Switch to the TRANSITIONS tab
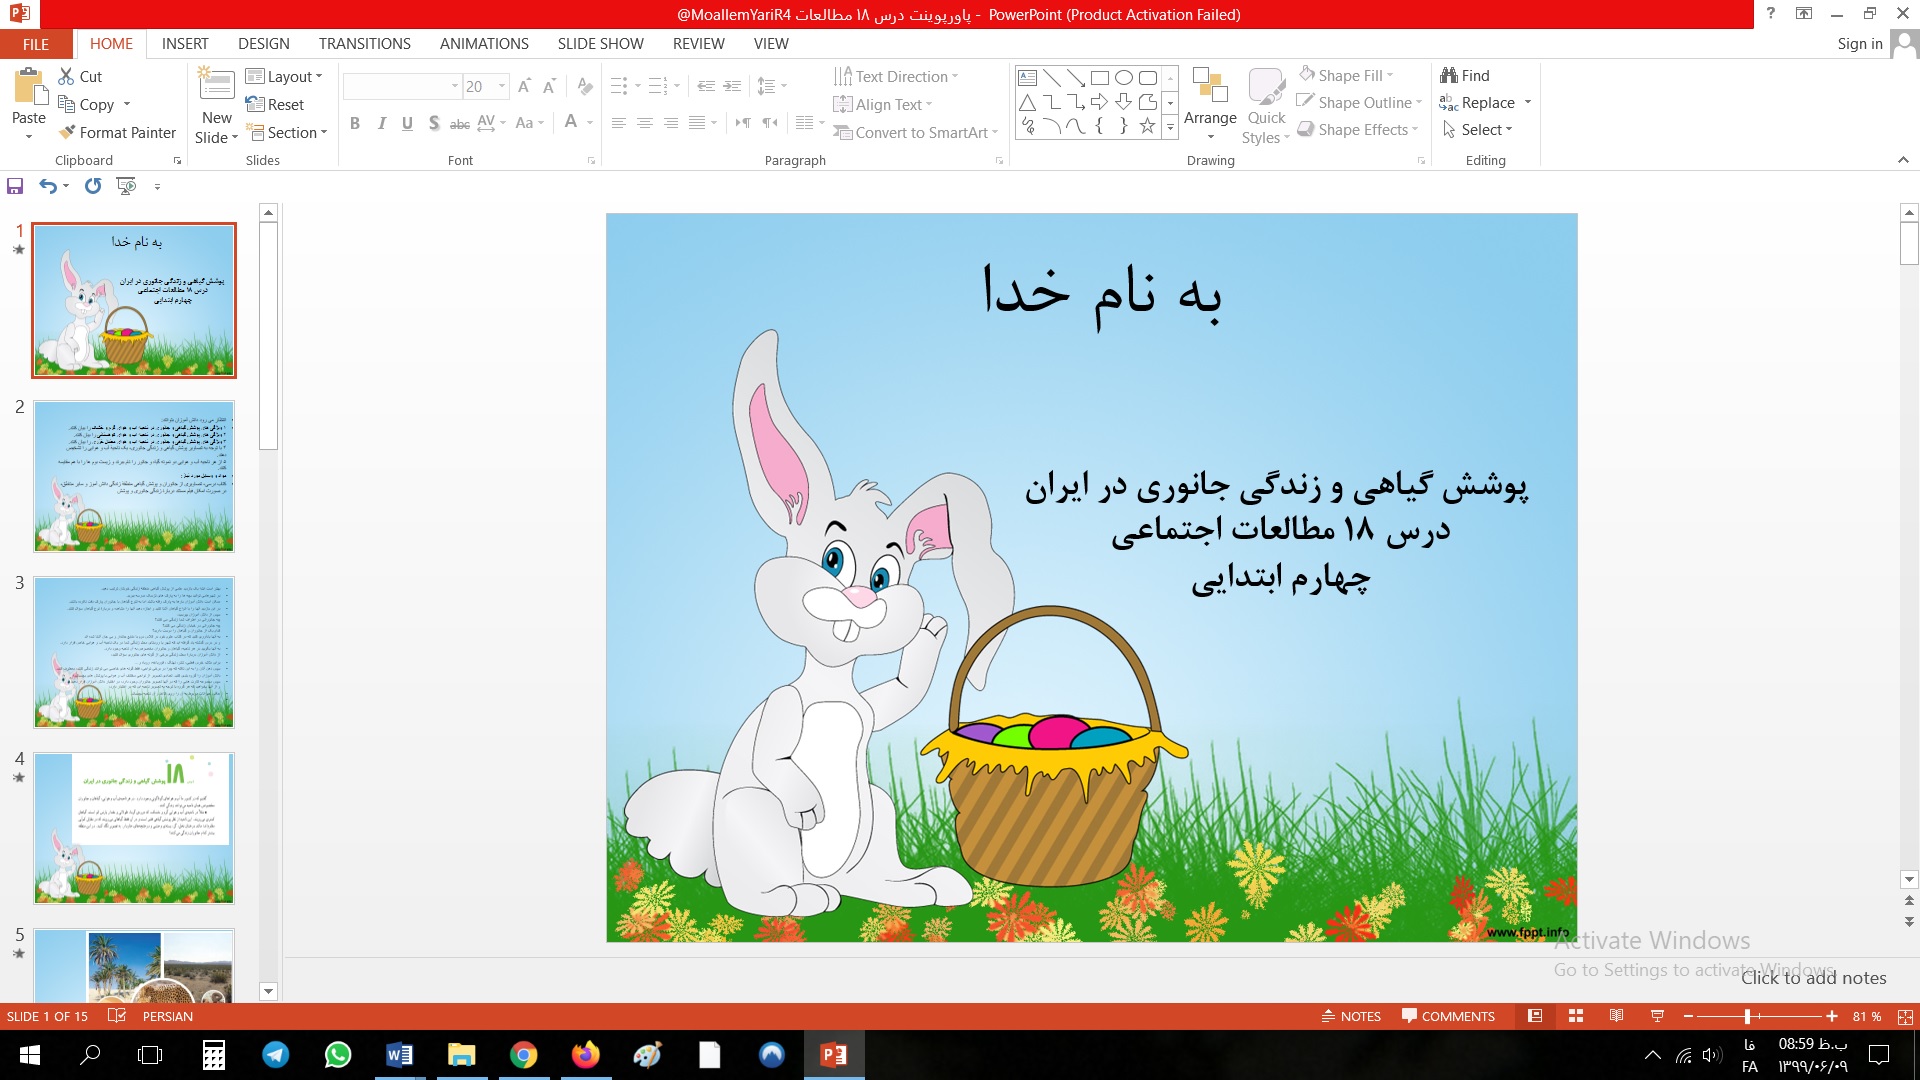The width and height of the screenshot is (1920, 1080). coord(364,43)
